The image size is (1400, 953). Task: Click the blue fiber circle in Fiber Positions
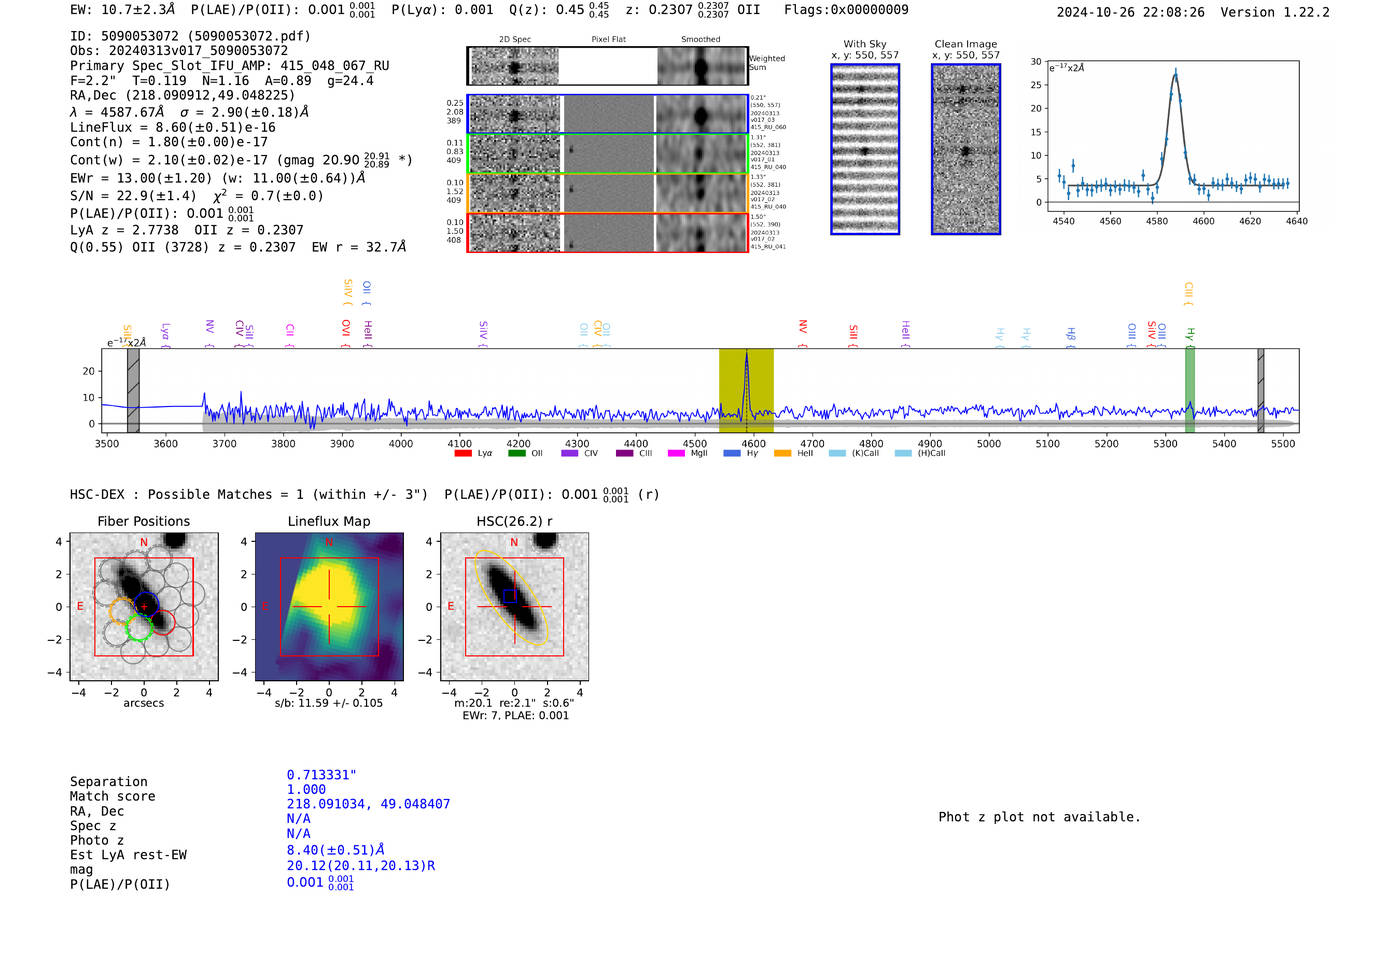pos(146,604)
